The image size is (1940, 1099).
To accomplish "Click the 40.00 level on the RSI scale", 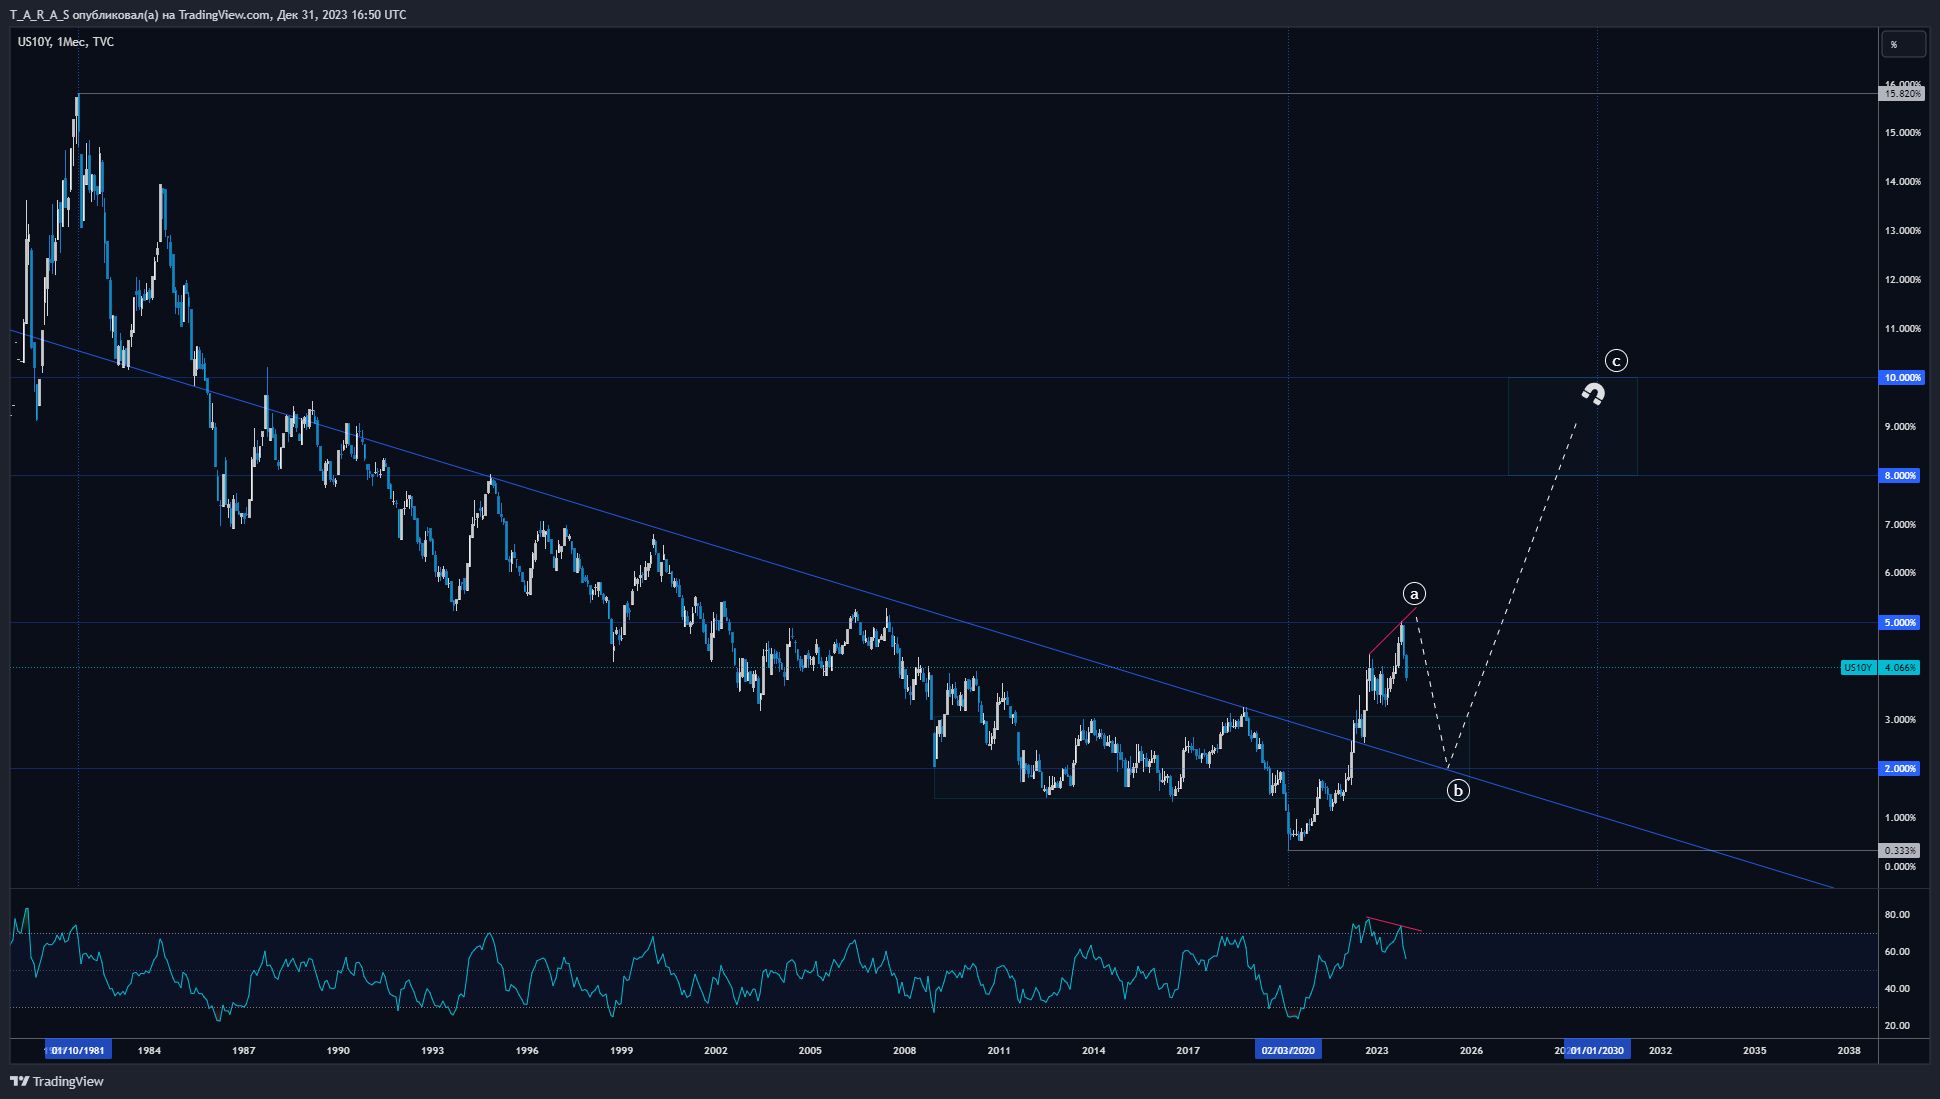I will pos(1897,989).
